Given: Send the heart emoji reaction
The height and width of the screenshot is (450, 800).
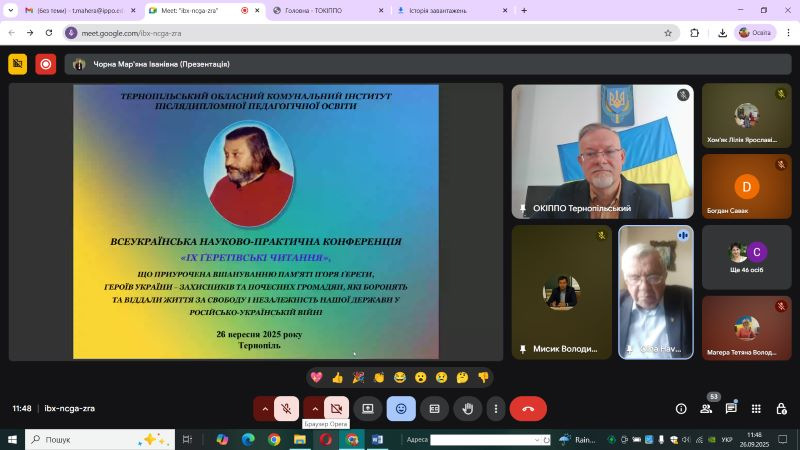Looking at the screenshot, I should pos(316,377).
